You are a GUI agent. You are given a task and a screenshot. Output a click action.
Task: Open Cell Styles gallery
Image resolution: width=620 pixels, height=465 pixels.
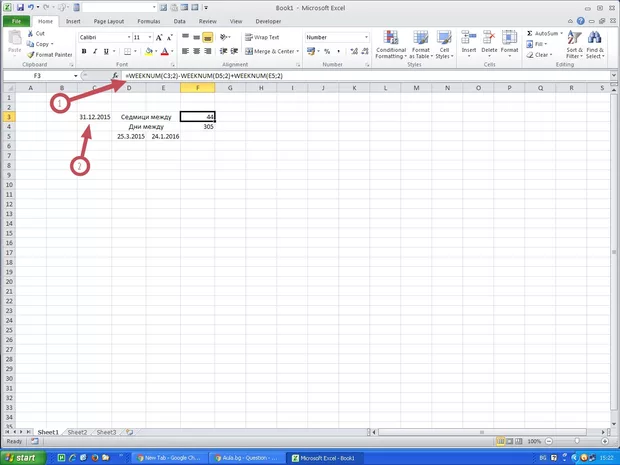[x=444, y=45]
